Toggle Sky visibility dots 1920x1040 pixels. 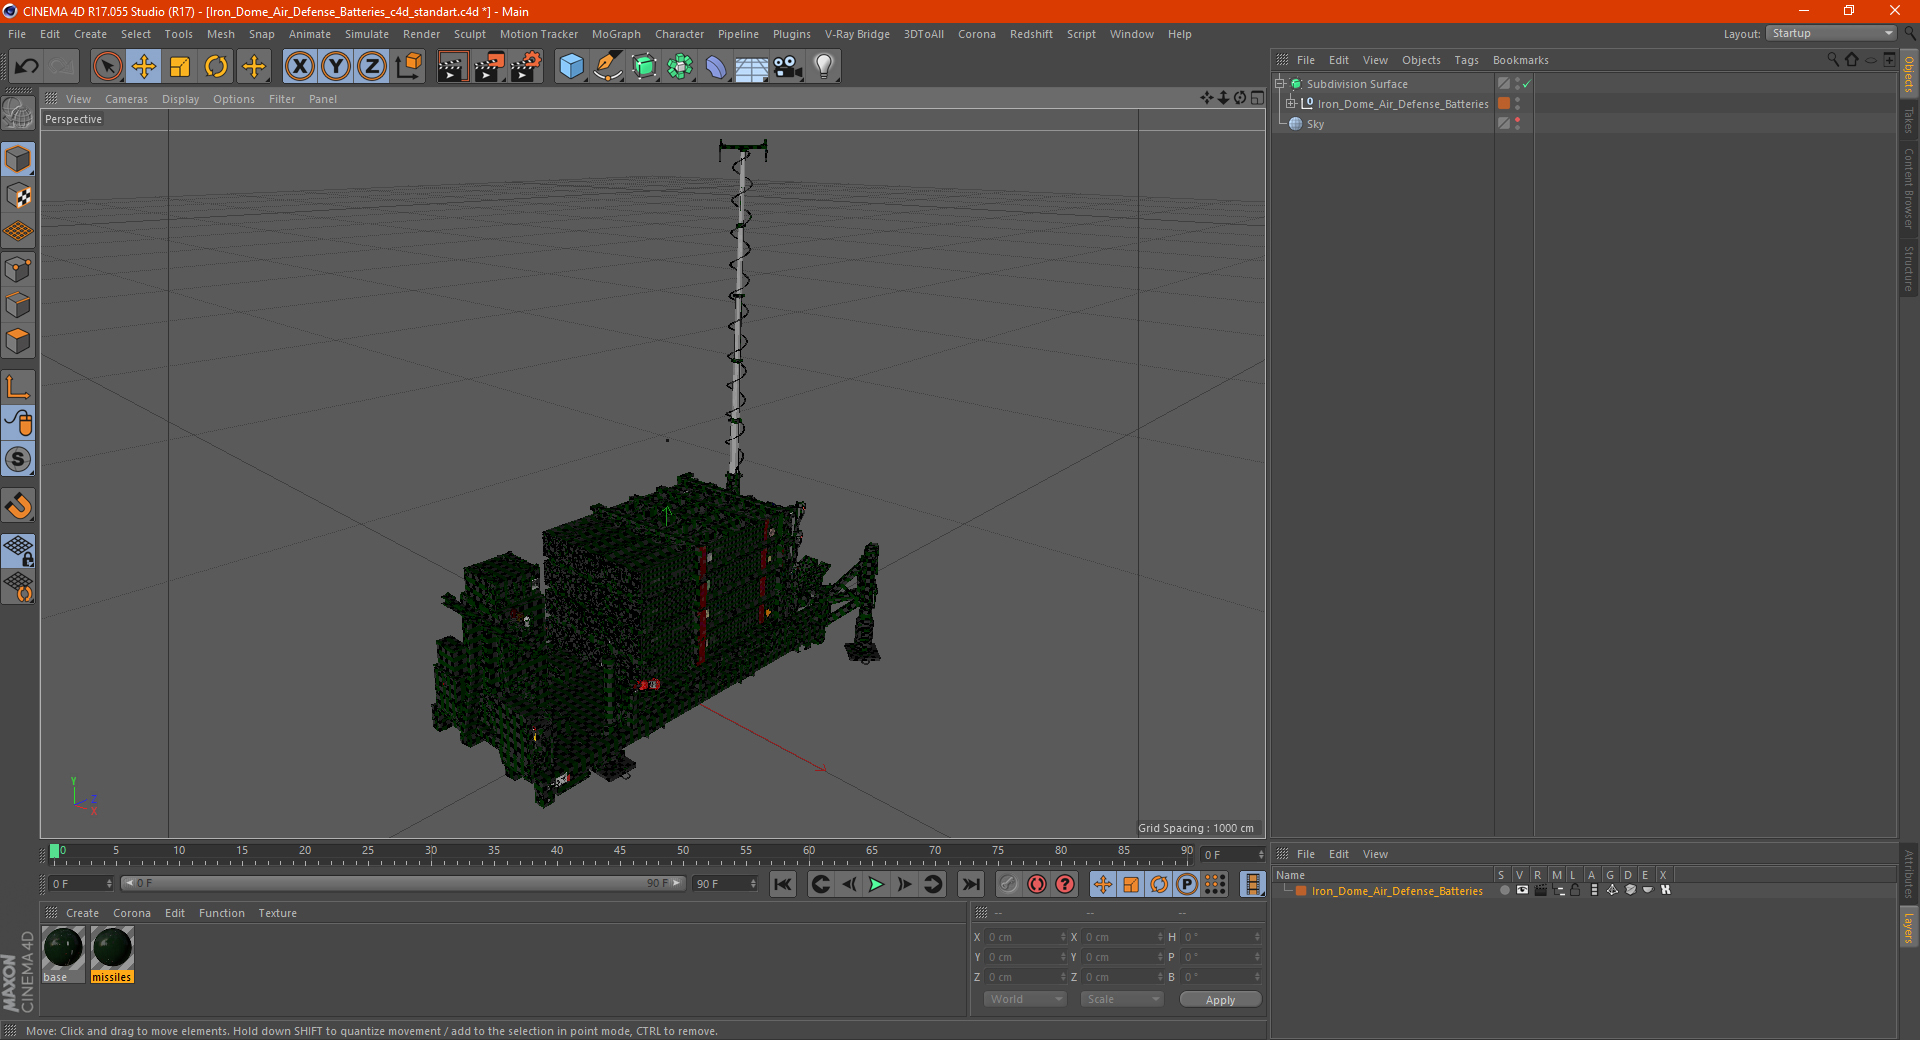point(1517,123)
